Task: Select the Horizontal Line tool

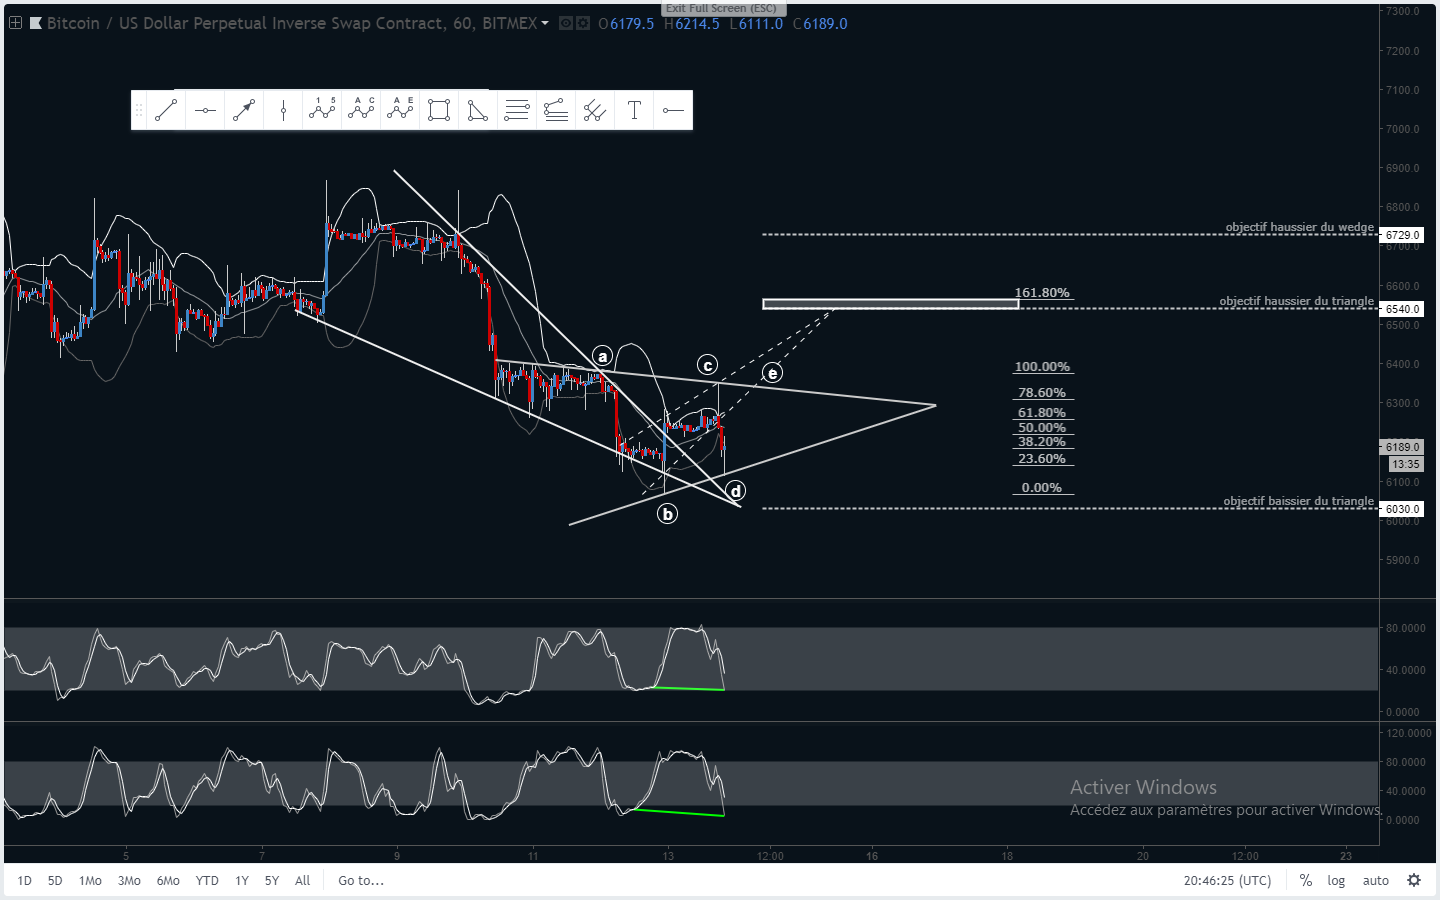Action: [x=205, y=110]
